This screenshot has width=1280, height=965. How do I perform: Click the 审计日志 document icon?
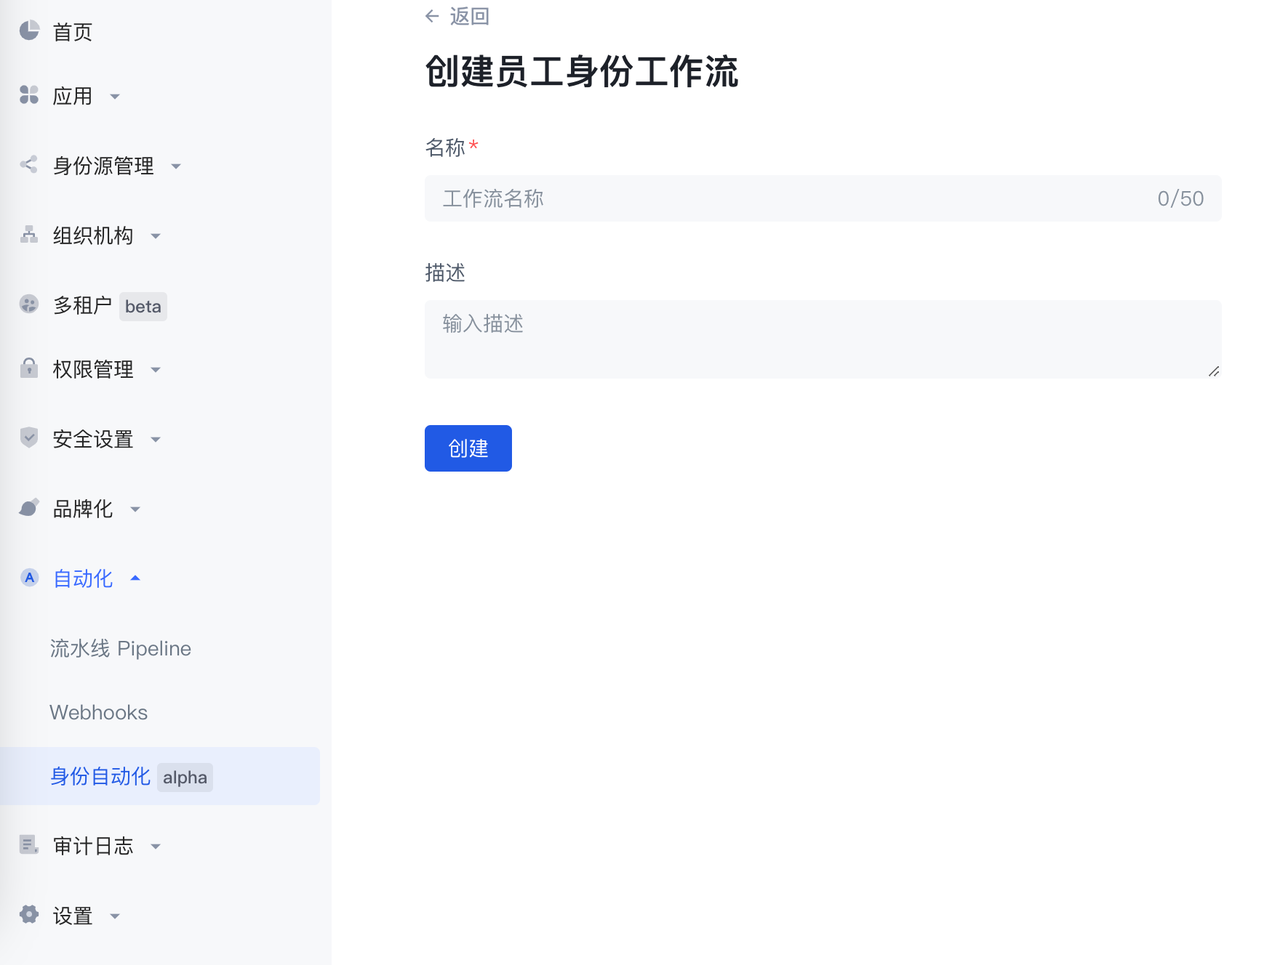pos(29,845)
